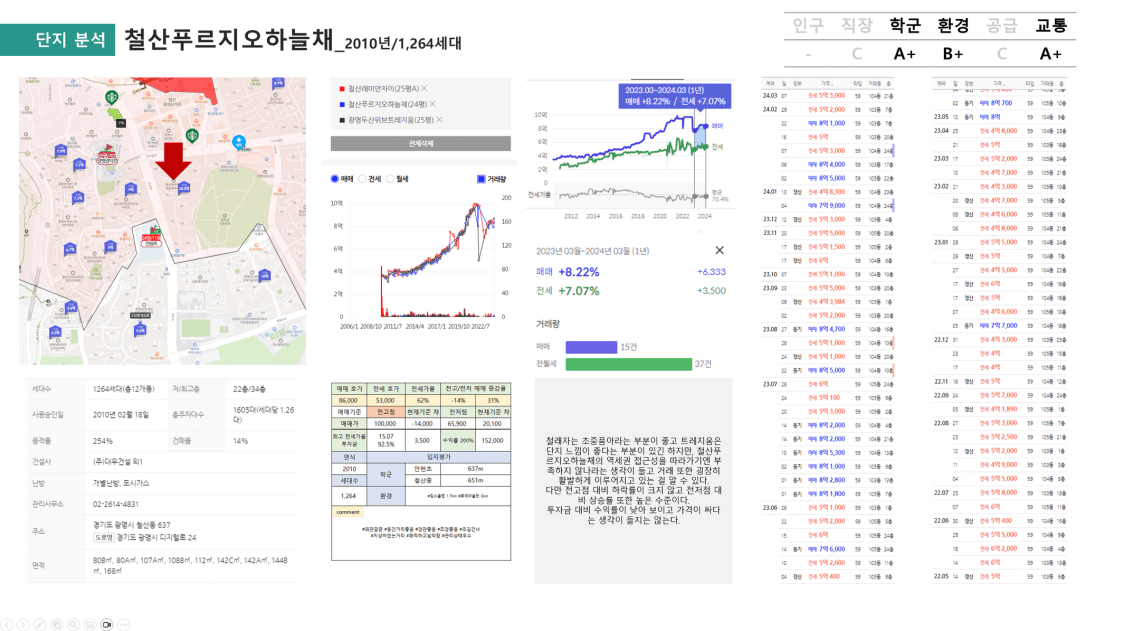
Task: Close the 2023년 03월~2024년 03월 period panel
Action: click(x=720, y=250)
